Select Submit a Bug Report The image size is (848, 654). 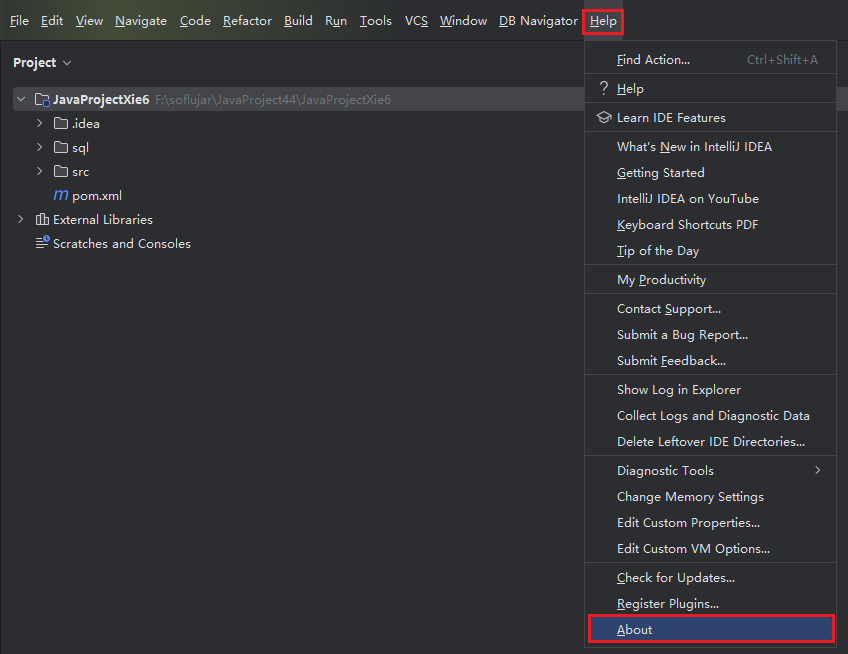tap(710, 335)
